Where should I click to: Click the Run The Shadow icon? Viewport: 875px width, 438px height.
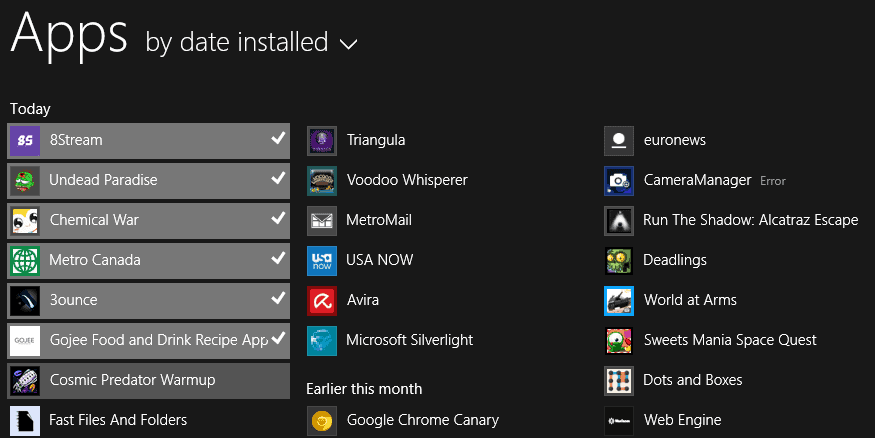click(x=619, y=221)
